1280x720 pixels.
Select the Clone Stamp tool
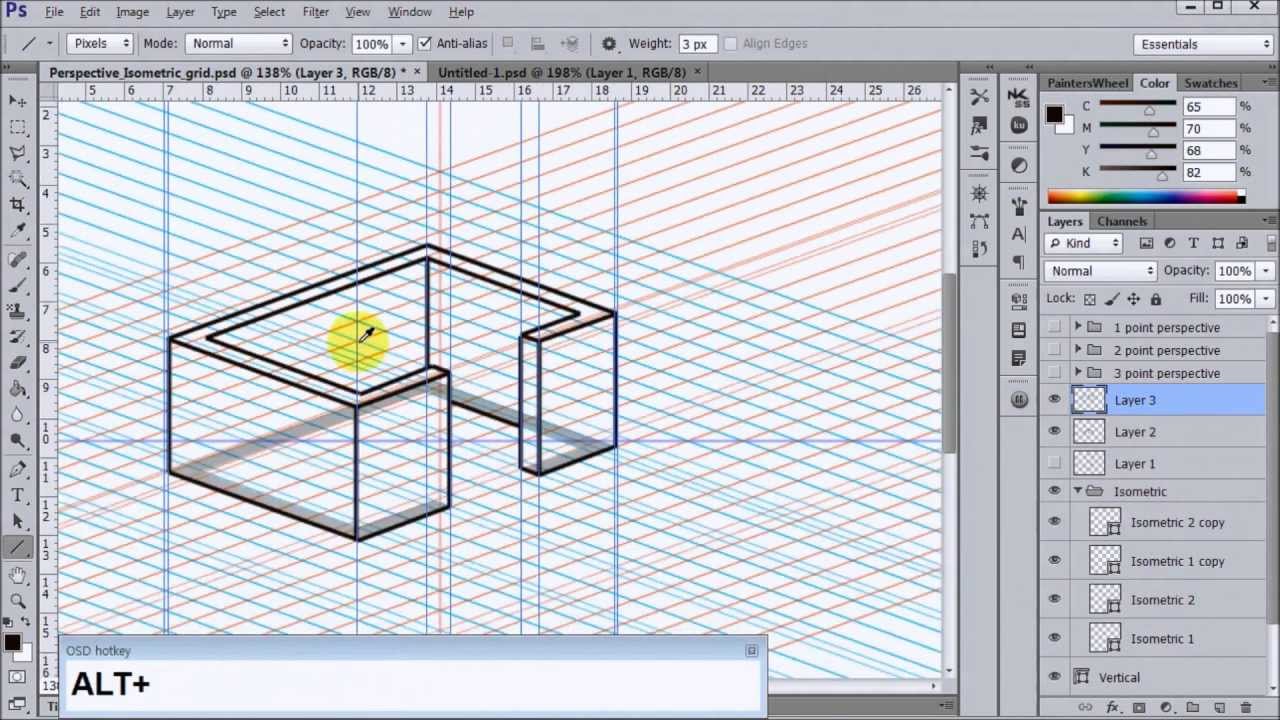point(18,311)
